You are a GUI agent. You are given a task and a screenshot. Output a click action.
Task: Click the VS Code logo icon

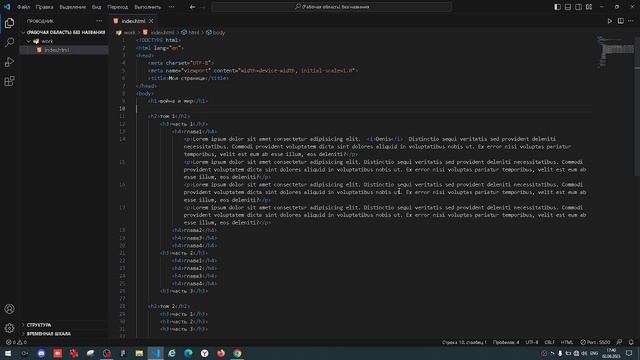7,7
